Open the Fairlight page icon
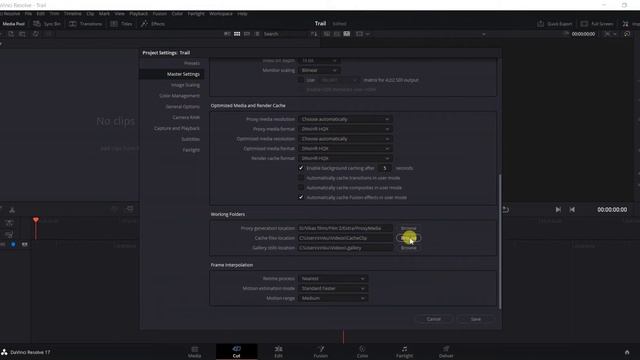Screen dimensions: 640x360 point(404,352)
